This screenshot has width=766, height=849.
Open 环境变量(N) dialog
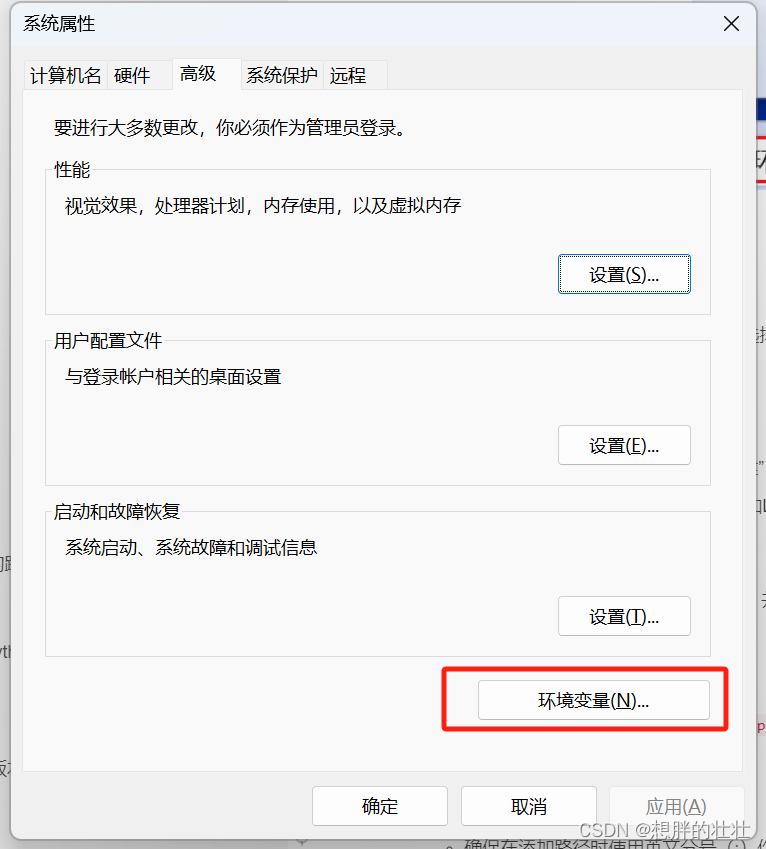click(593, 700)
